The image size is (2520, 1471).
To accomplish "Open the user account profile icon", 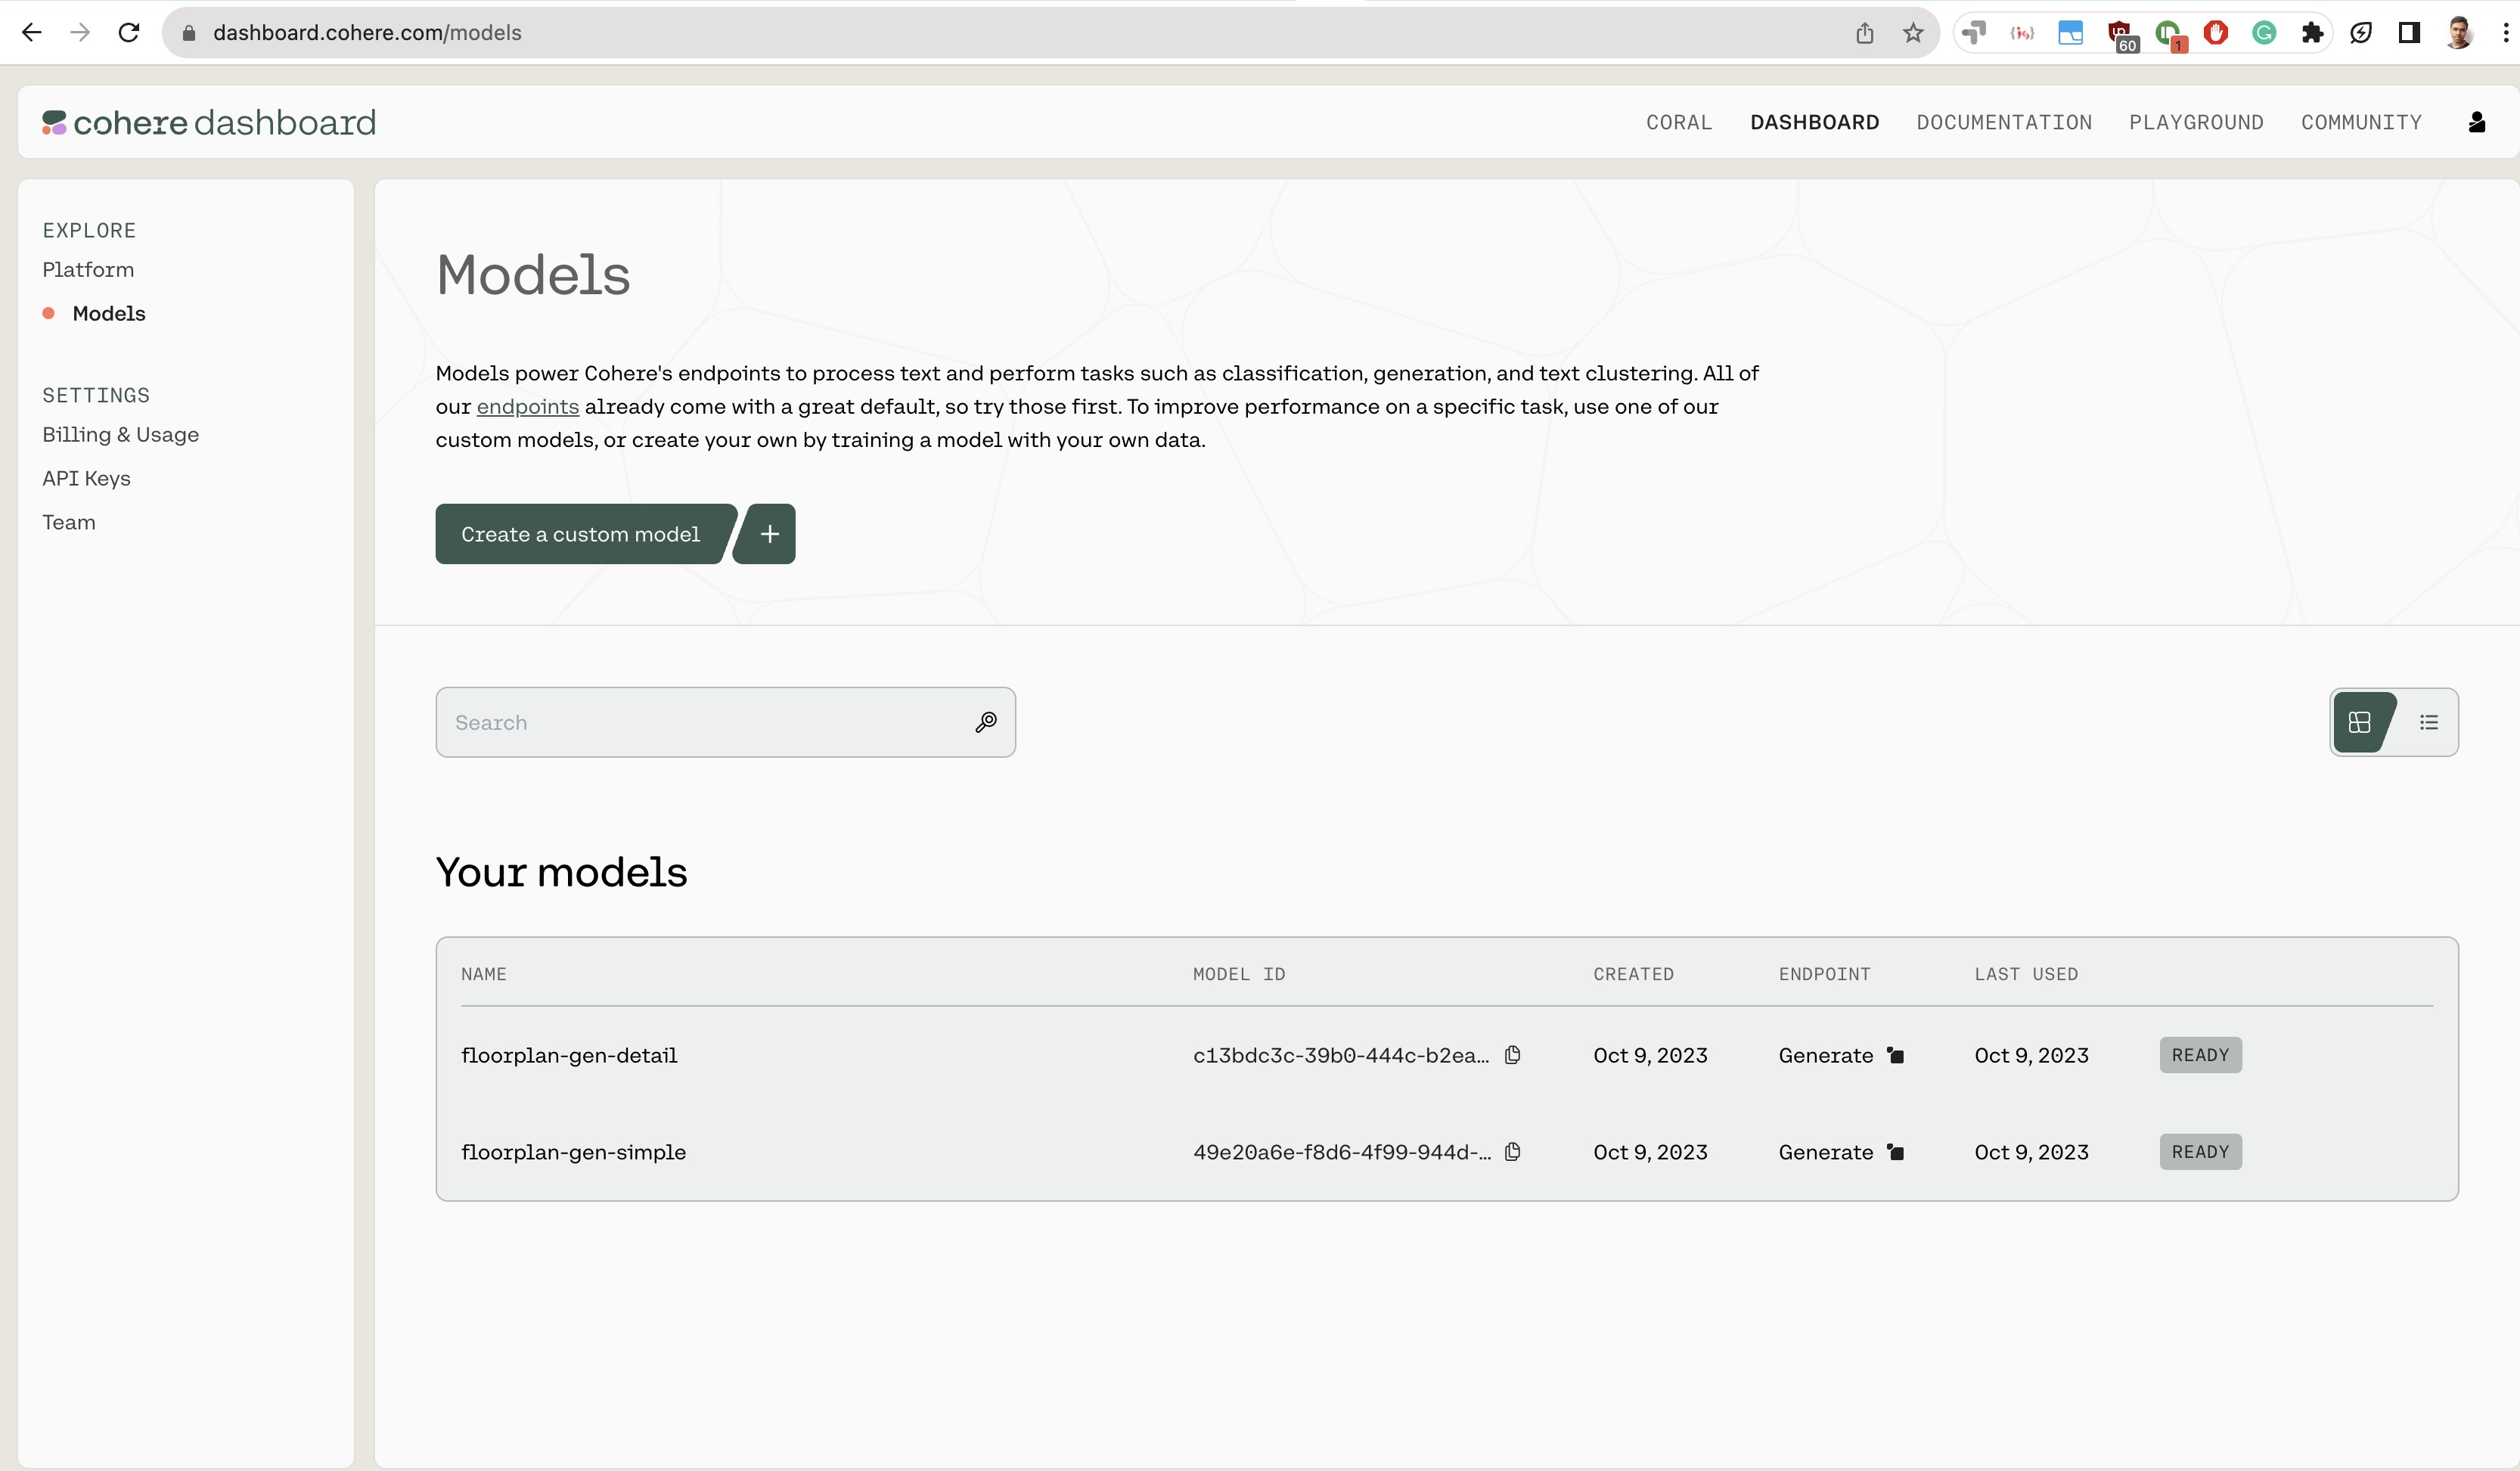I will coord(2476,122).
